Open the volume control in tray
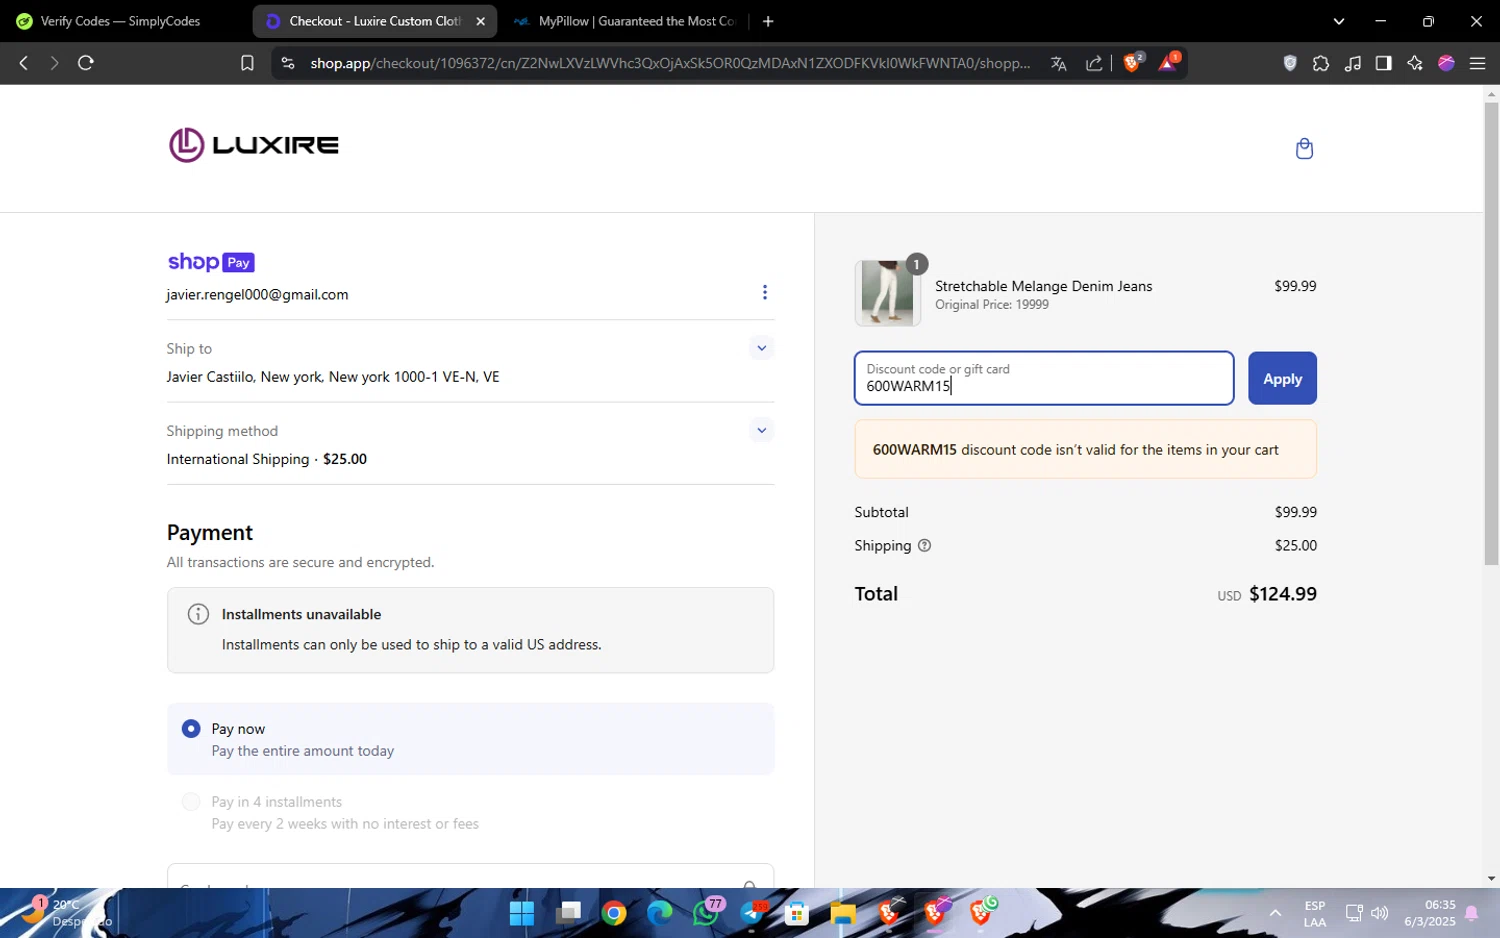The width and height of the screenshot is (1500, 938). (x=1380, y=913)
